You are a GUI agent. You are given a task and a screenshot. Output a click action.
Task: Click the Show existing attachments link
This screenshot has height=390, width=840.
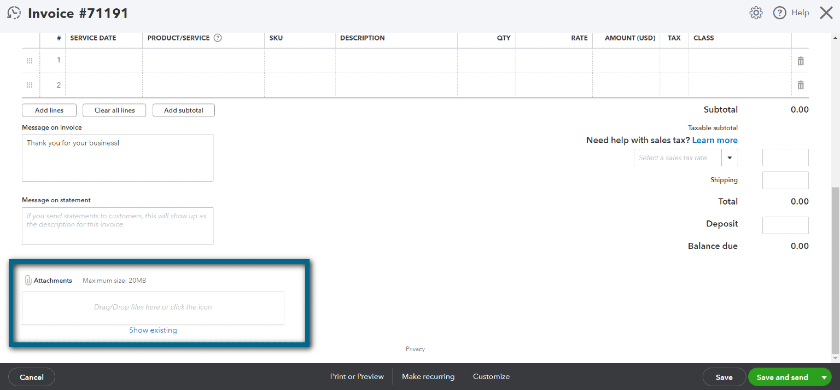pyautogui.click(x=153, y=331)
